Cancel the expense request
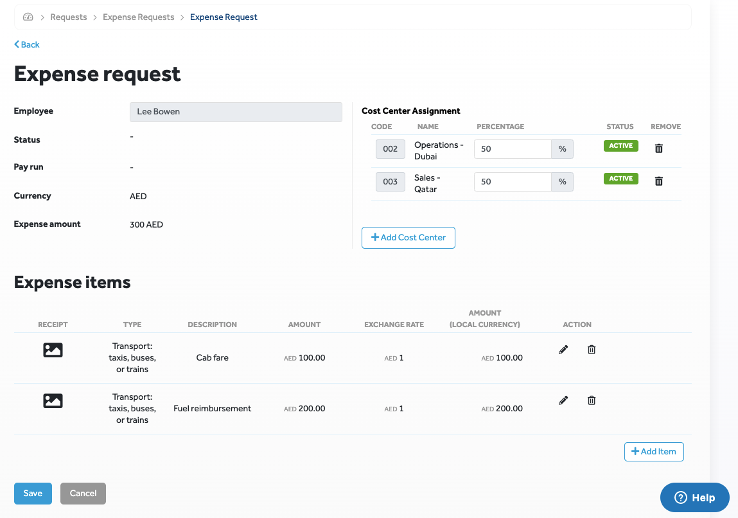The height and width of the screenshot is (518, 738). pyautogui.click(x=82, y=493)
